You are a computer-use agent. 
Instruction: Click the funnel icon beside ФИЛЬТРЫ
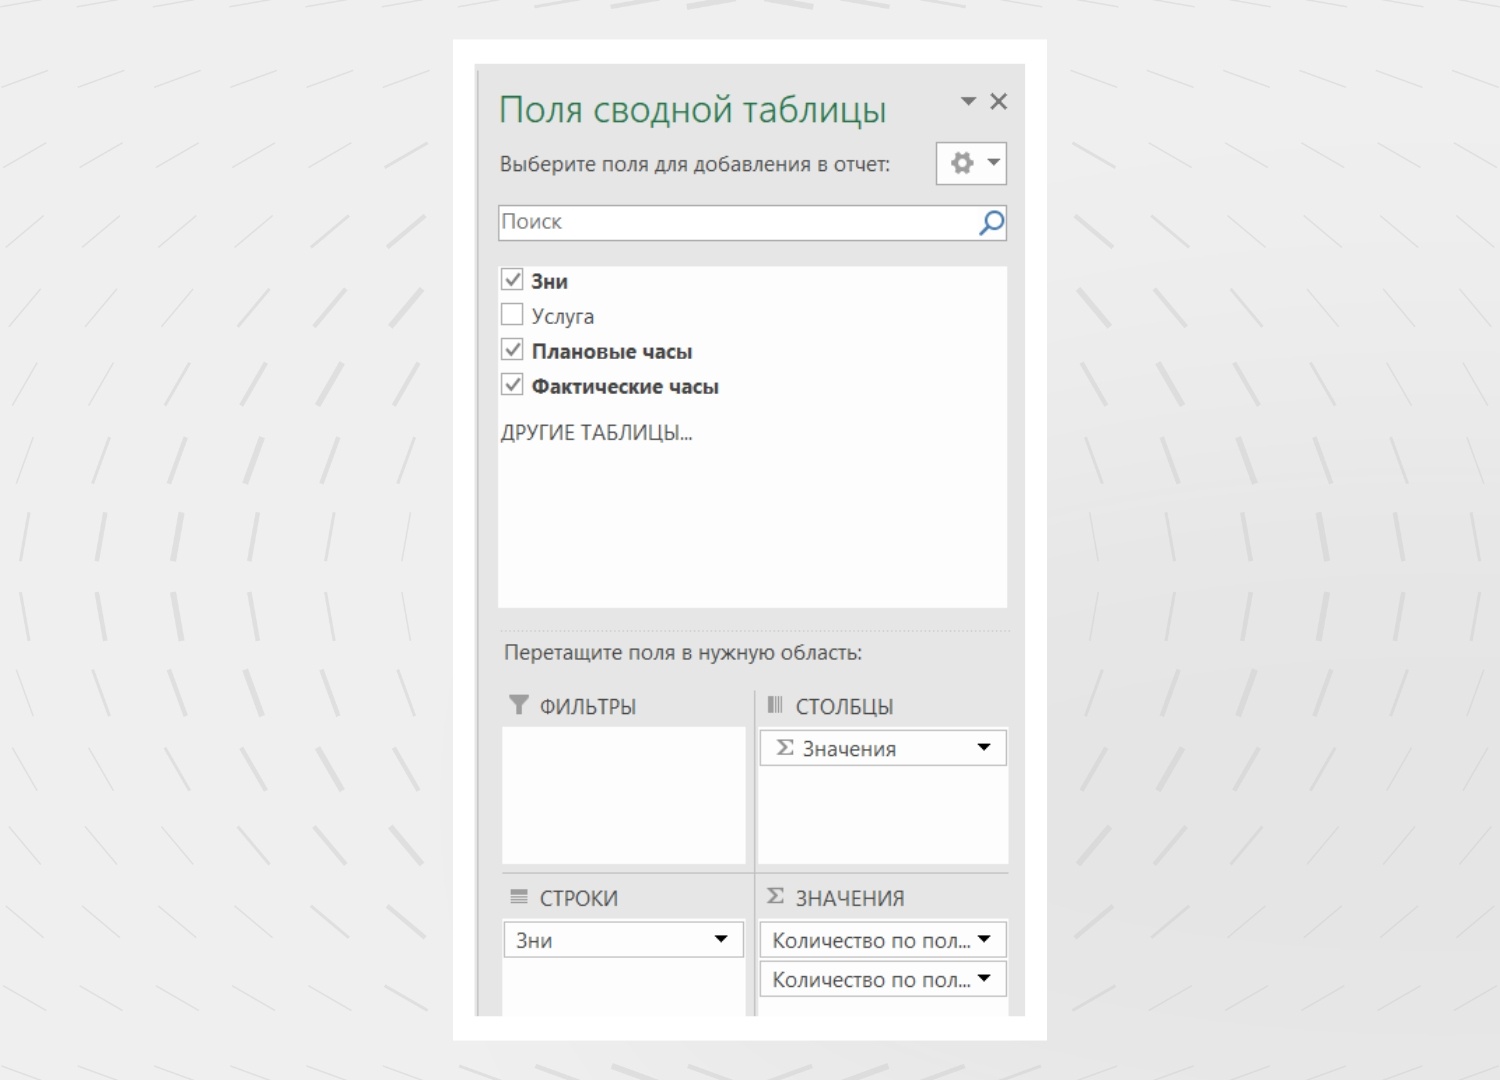pos(518,705)
